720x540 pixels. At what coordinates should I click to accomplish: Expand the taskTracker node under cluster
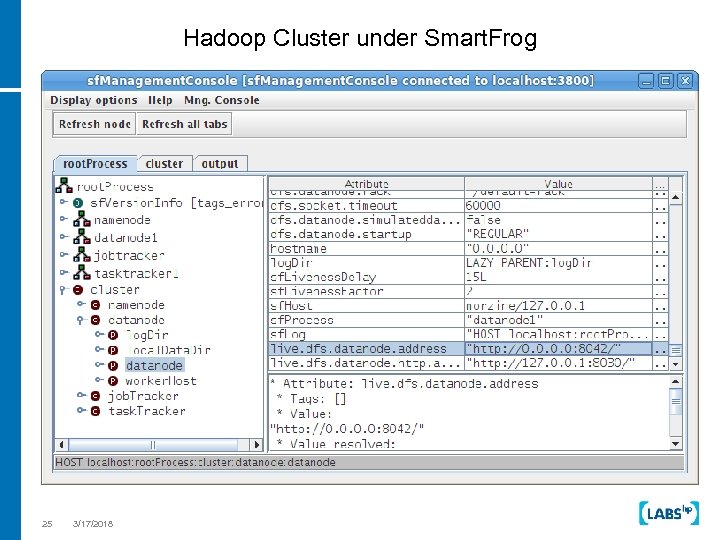pyautogui.click(x=81, y=410)
